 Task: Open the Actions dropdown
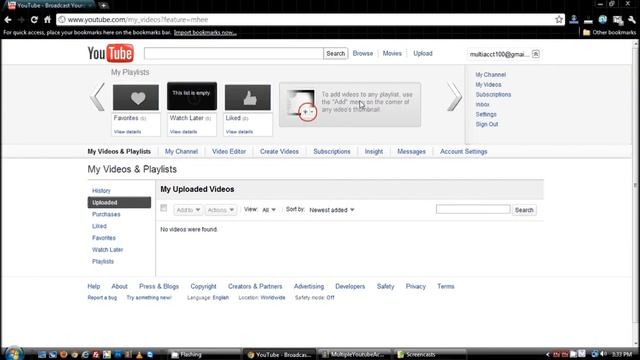point(220,210)
